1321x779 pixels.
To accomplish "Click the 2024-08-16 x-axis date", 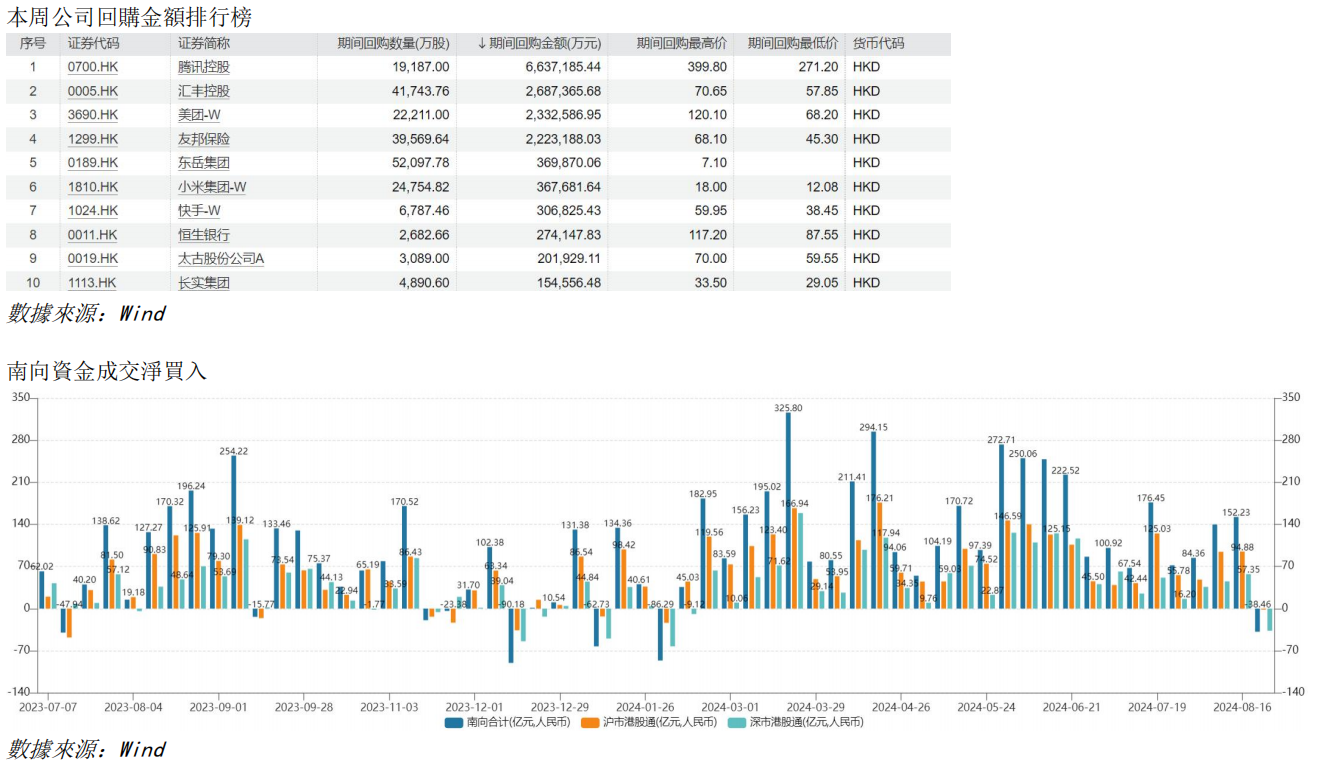I will [1243, 706].
